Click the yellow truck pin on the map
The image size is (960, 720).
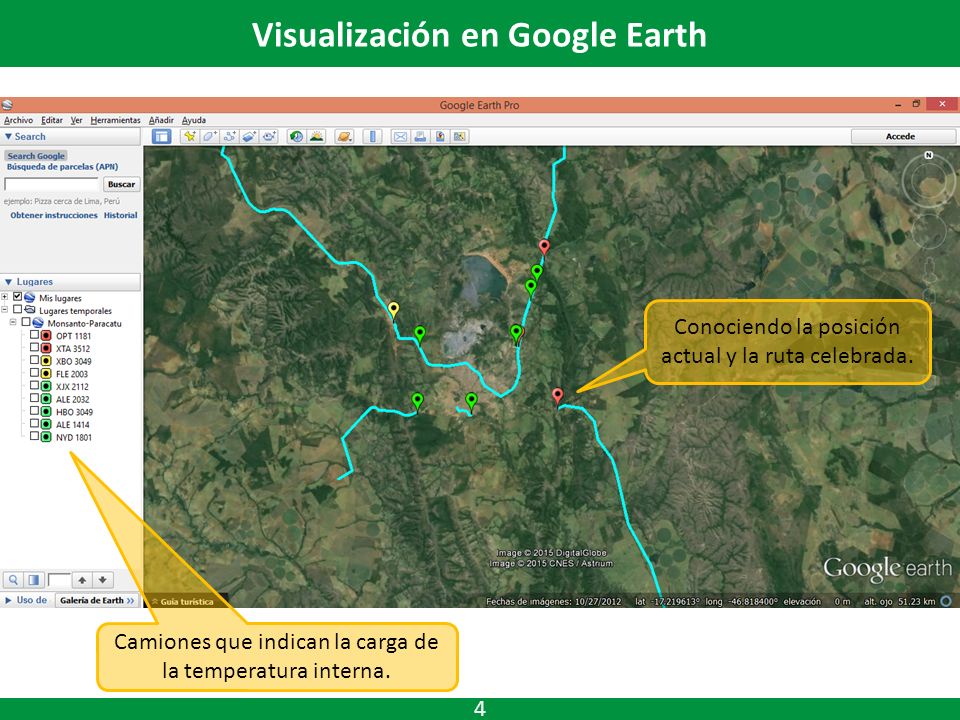pos(394,309)
